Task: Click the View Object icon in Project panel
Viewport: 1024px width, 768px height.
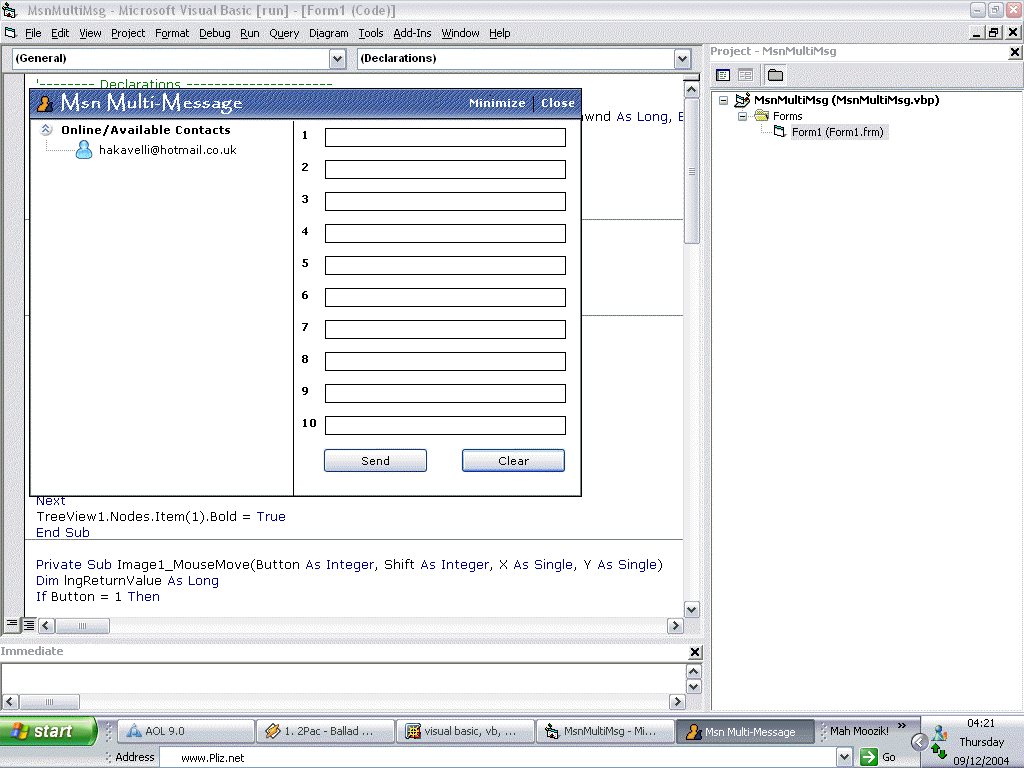Action: 745,75
